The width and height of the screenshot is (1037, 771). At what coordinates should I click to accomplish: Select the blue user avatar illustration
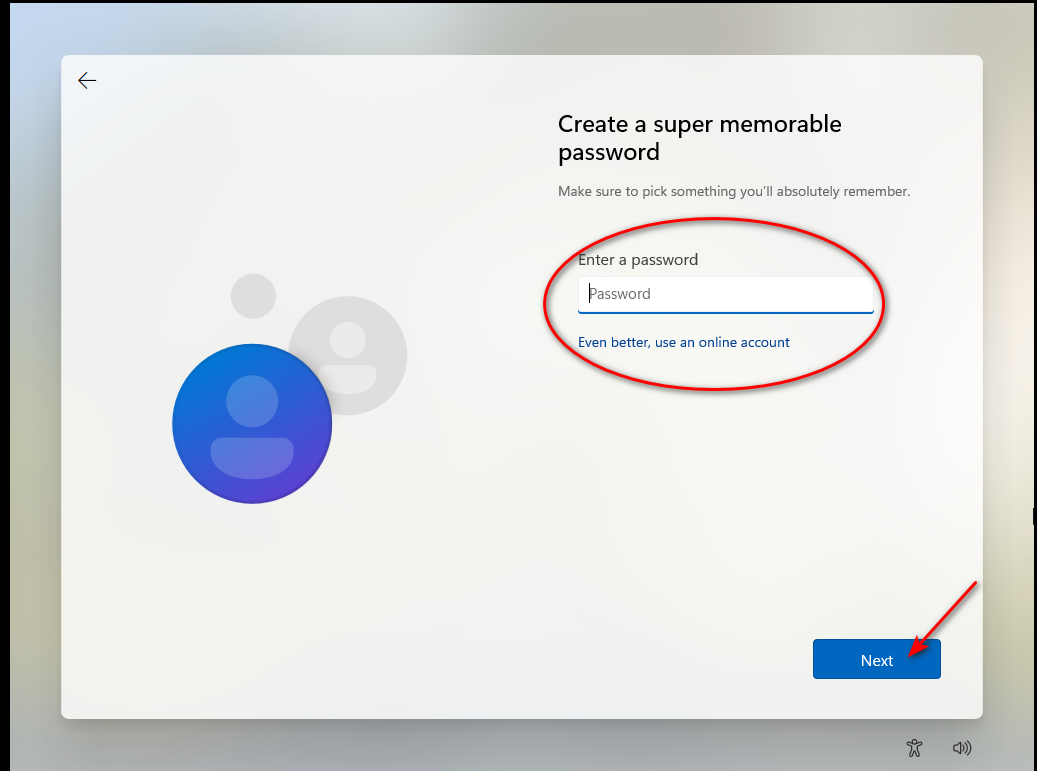click(x=252, y=423)
